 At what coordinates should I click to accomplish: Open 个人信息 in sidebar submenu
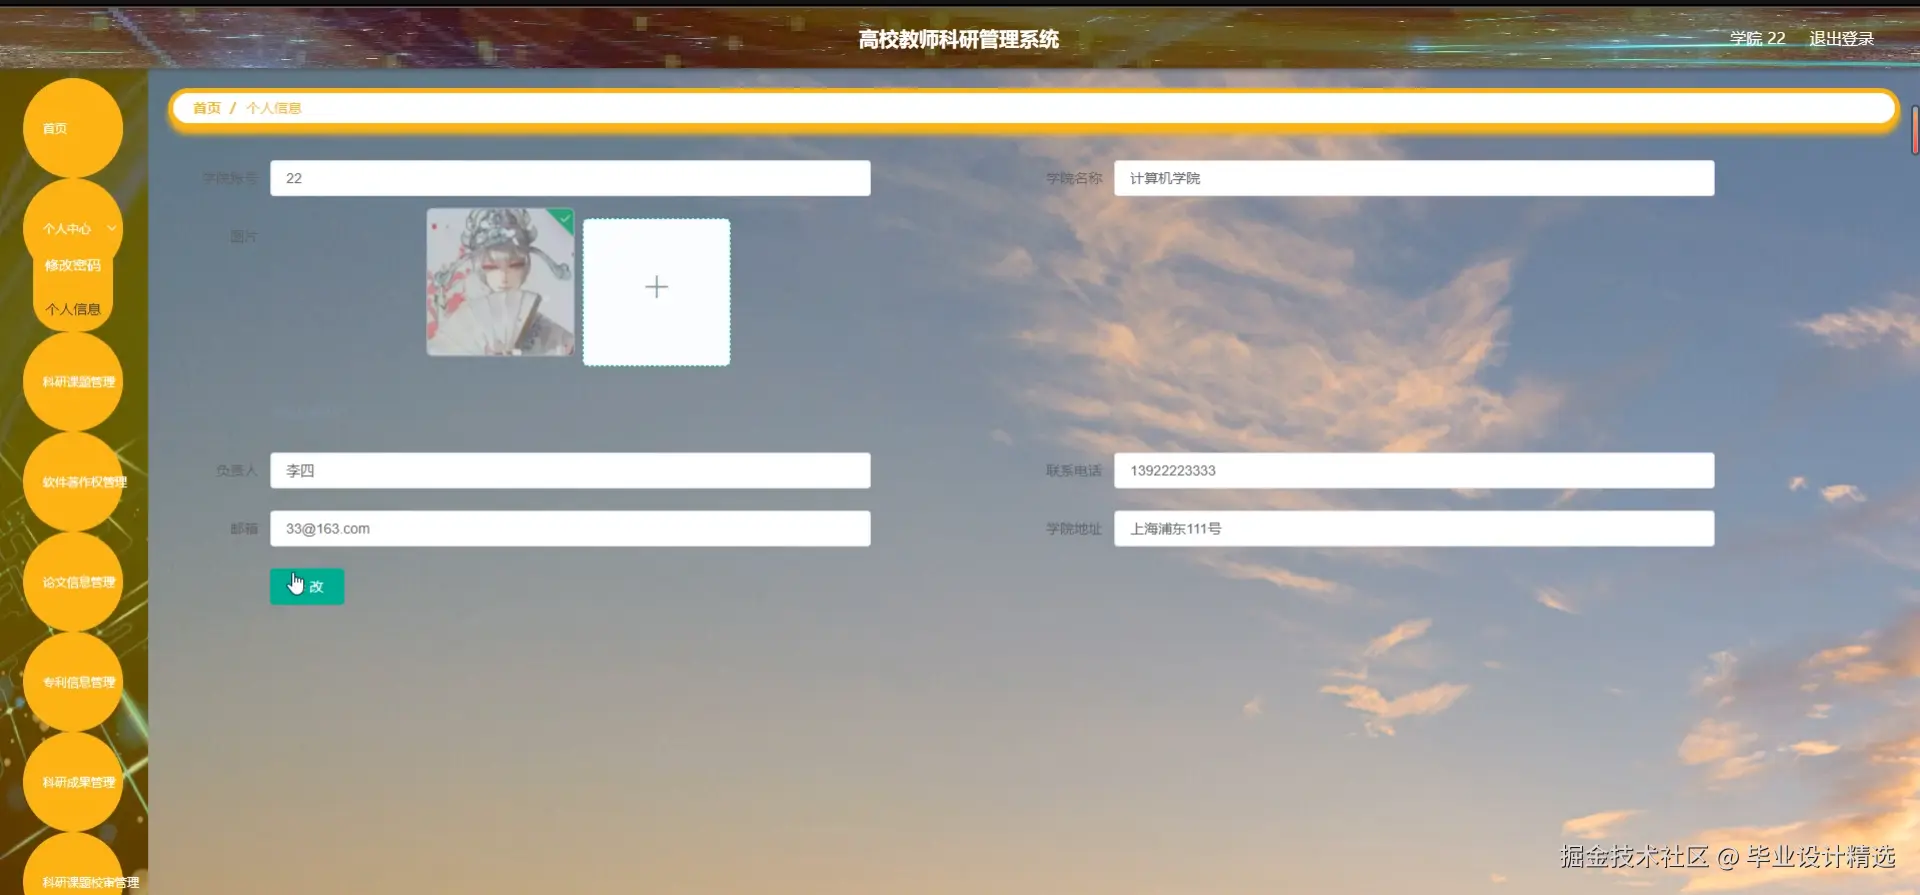[x=72, y=309]
